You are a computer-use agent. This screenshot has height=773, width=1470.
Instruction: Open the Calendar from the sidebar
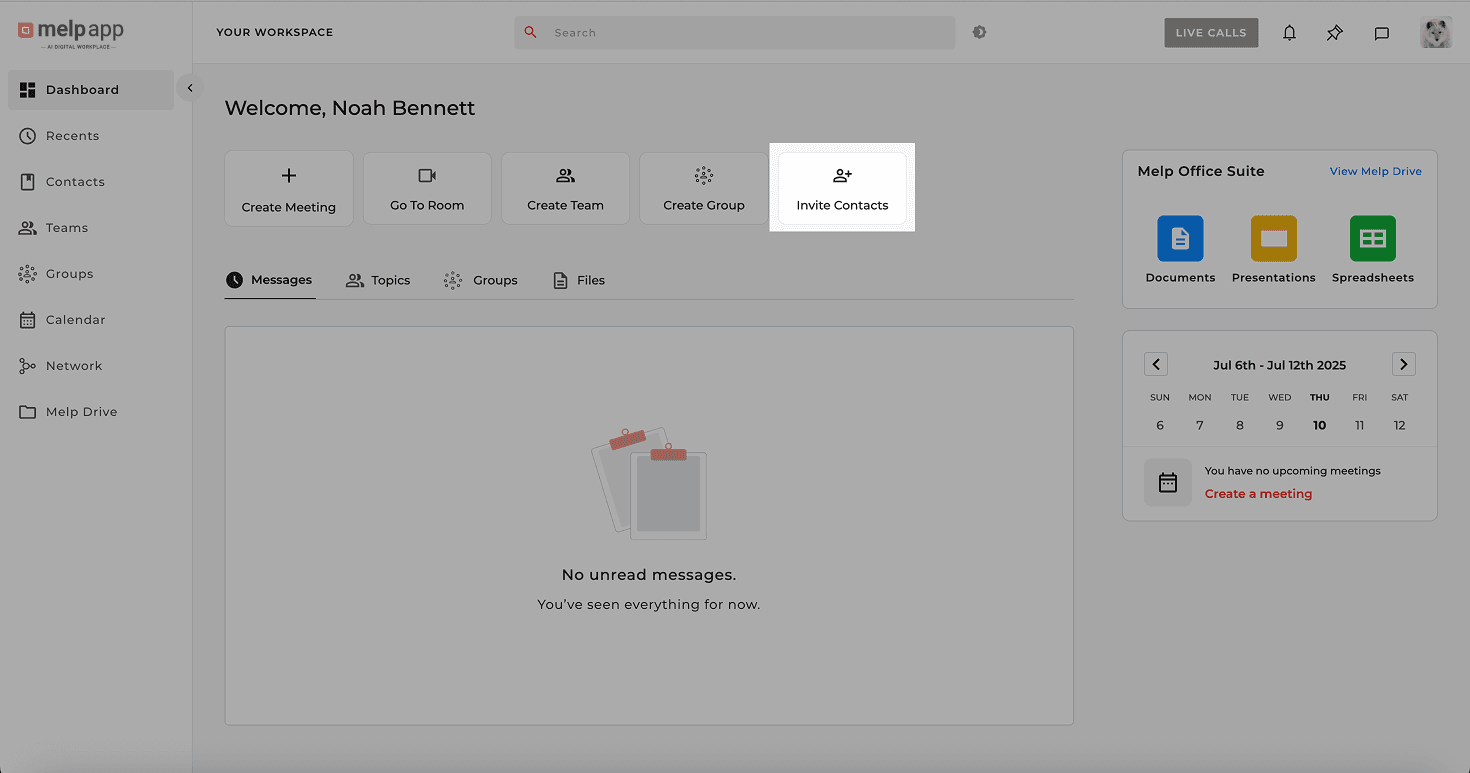click(x=73, y=319)
